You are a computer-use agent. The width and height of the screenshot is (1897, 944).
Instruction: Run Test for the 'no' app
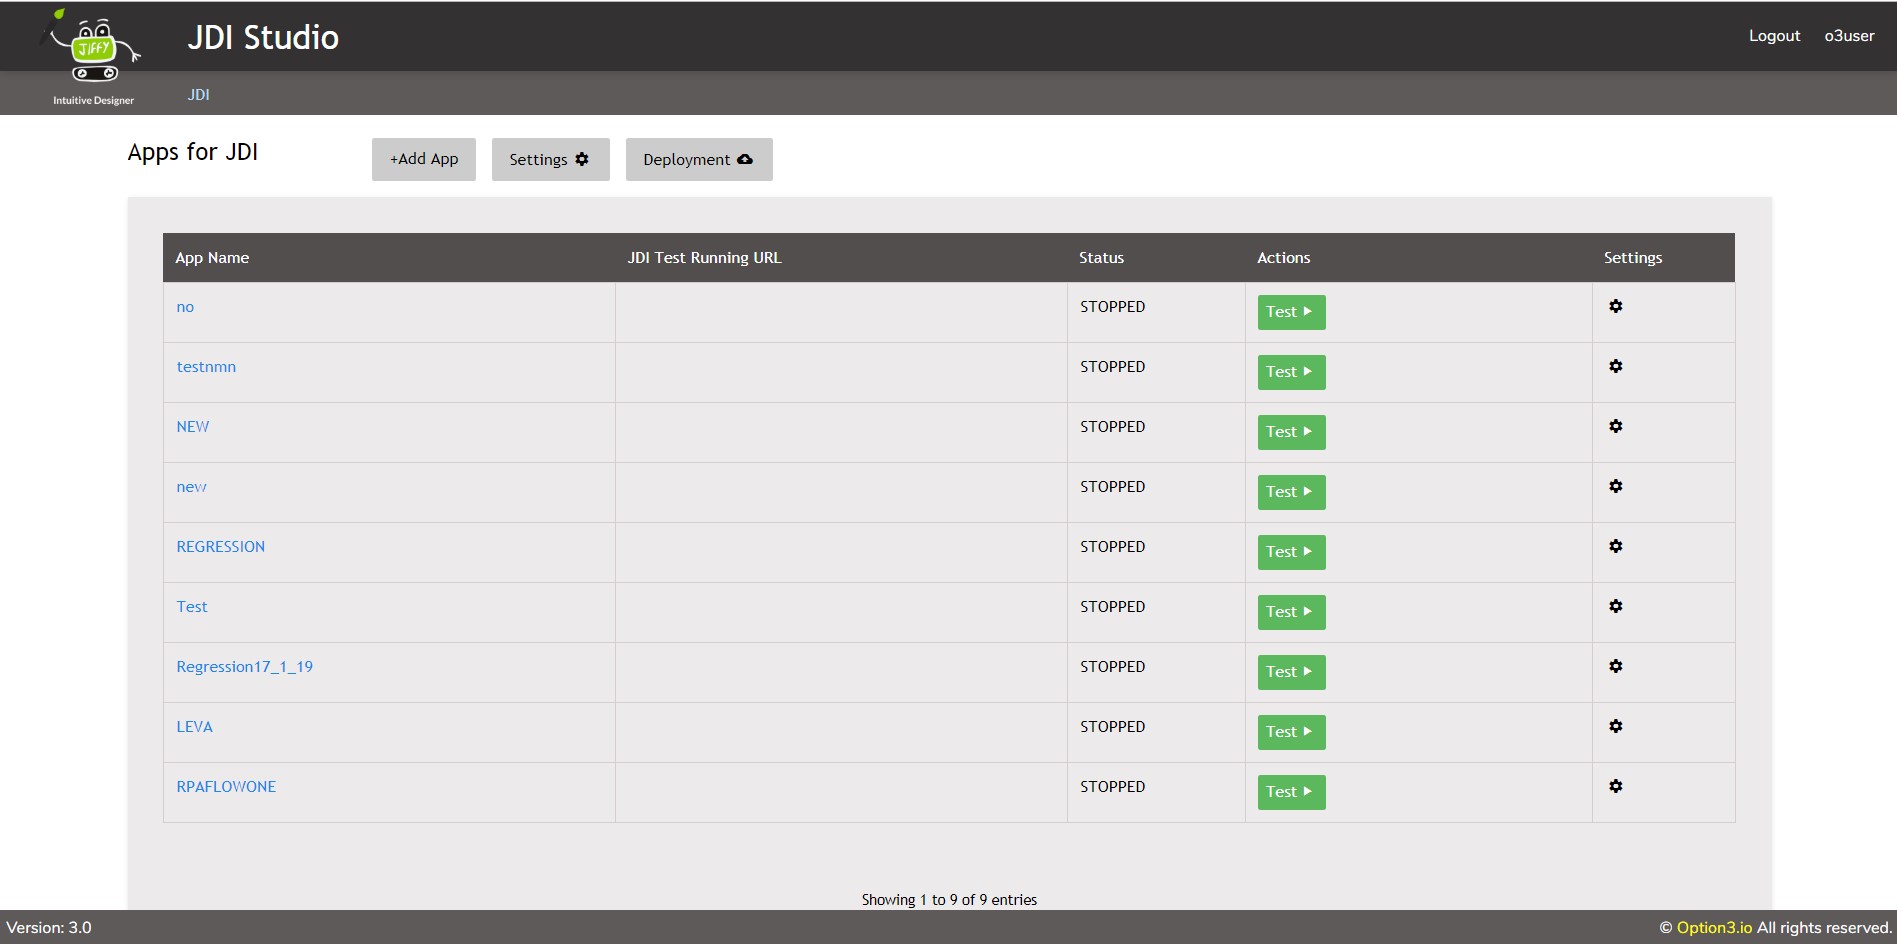click(1291, 312)
